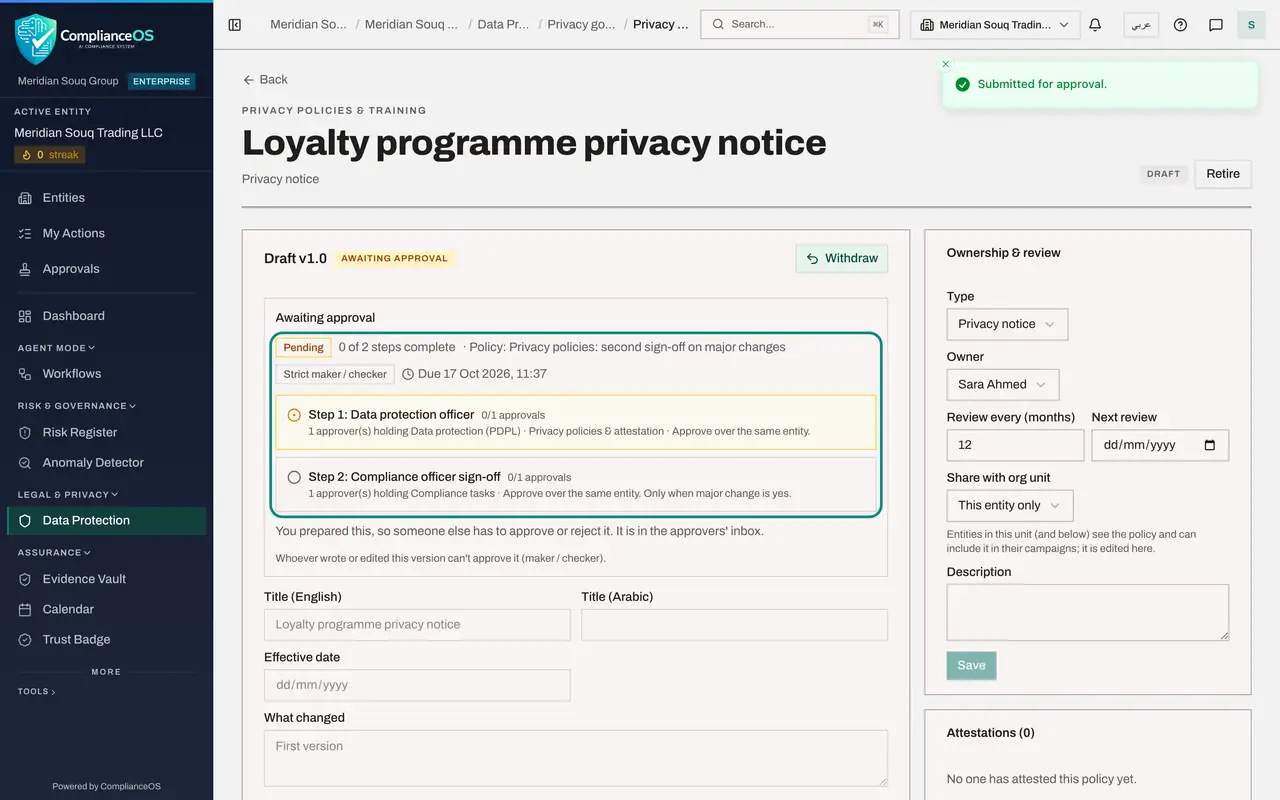Viewport: 1280px width, 800px height.
Task: Click the What changed text area
Action: (576, 758)
